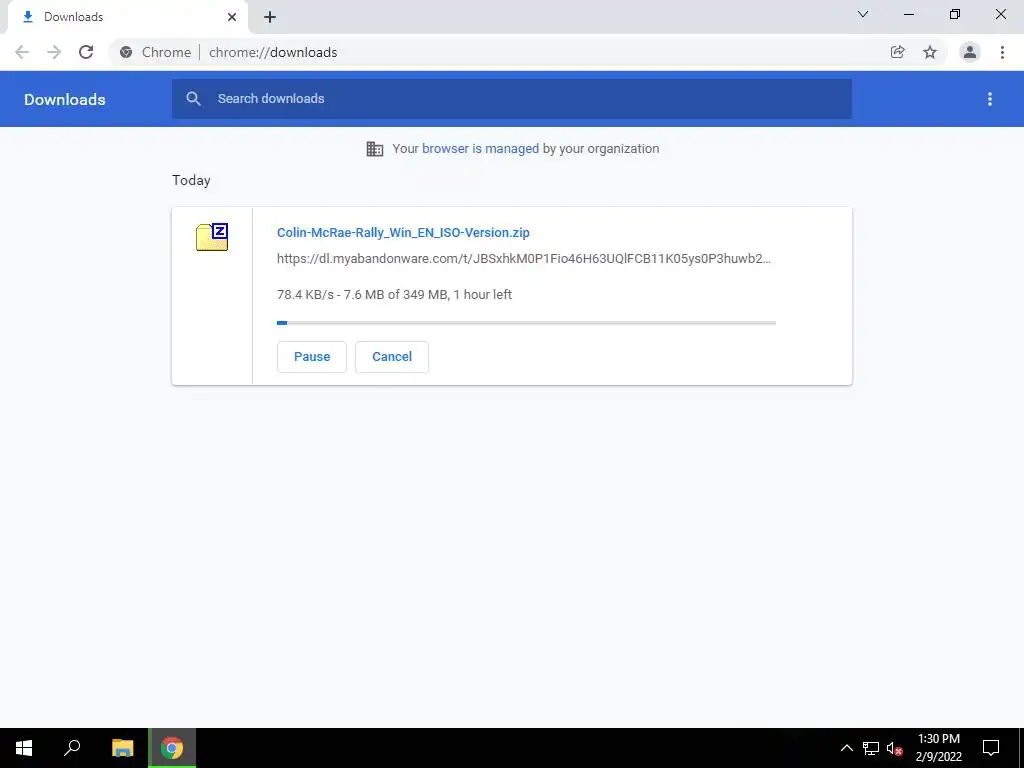1024x768 pixels.
Task: Open the network tray icon
Action: (871, 748)
